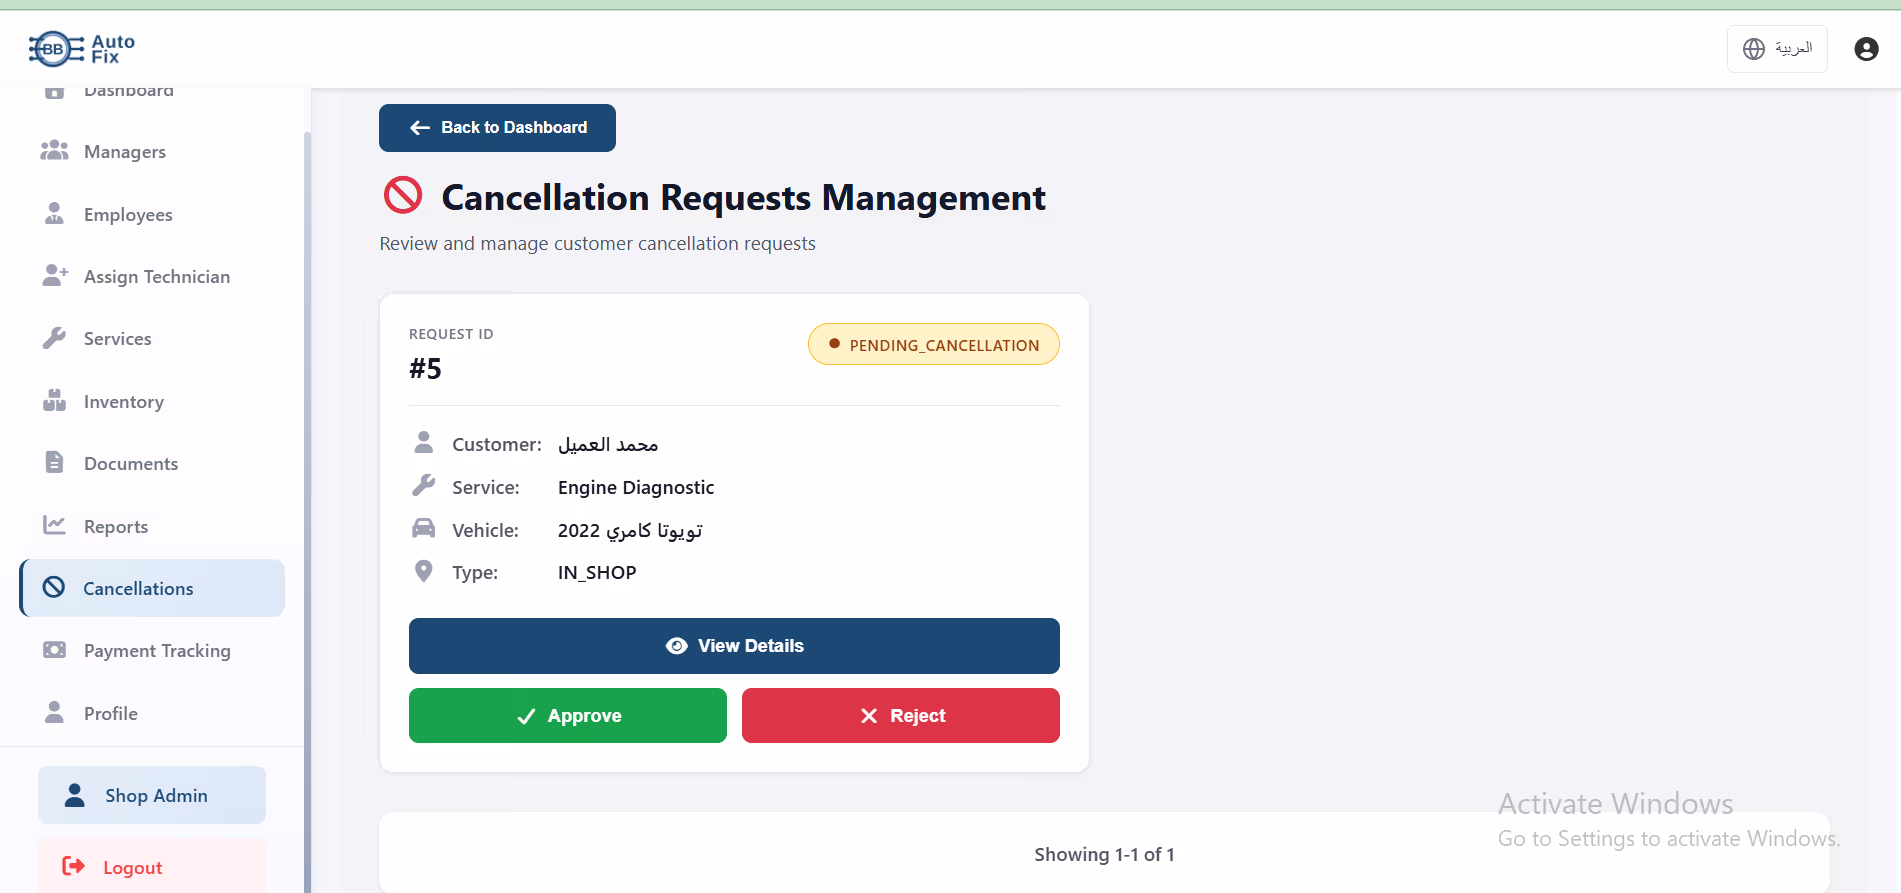Select Reports in the sidebar
This screenshot has height=893, width=1901.
(152, 526)
